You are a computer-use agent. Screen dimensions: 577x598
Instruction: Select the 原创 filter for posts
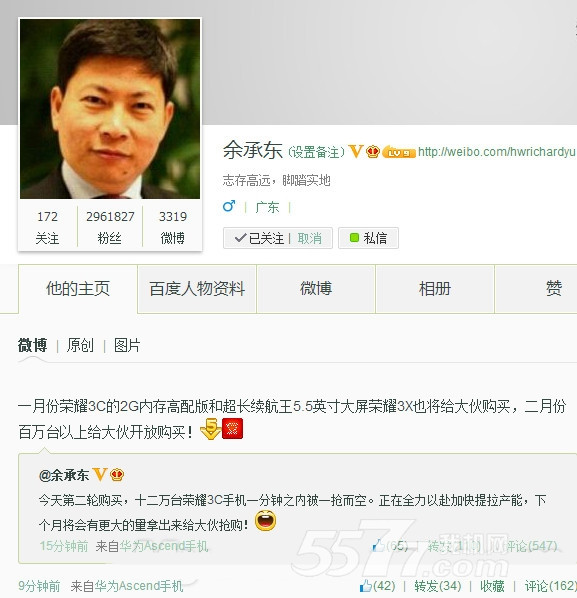point(80,346)
